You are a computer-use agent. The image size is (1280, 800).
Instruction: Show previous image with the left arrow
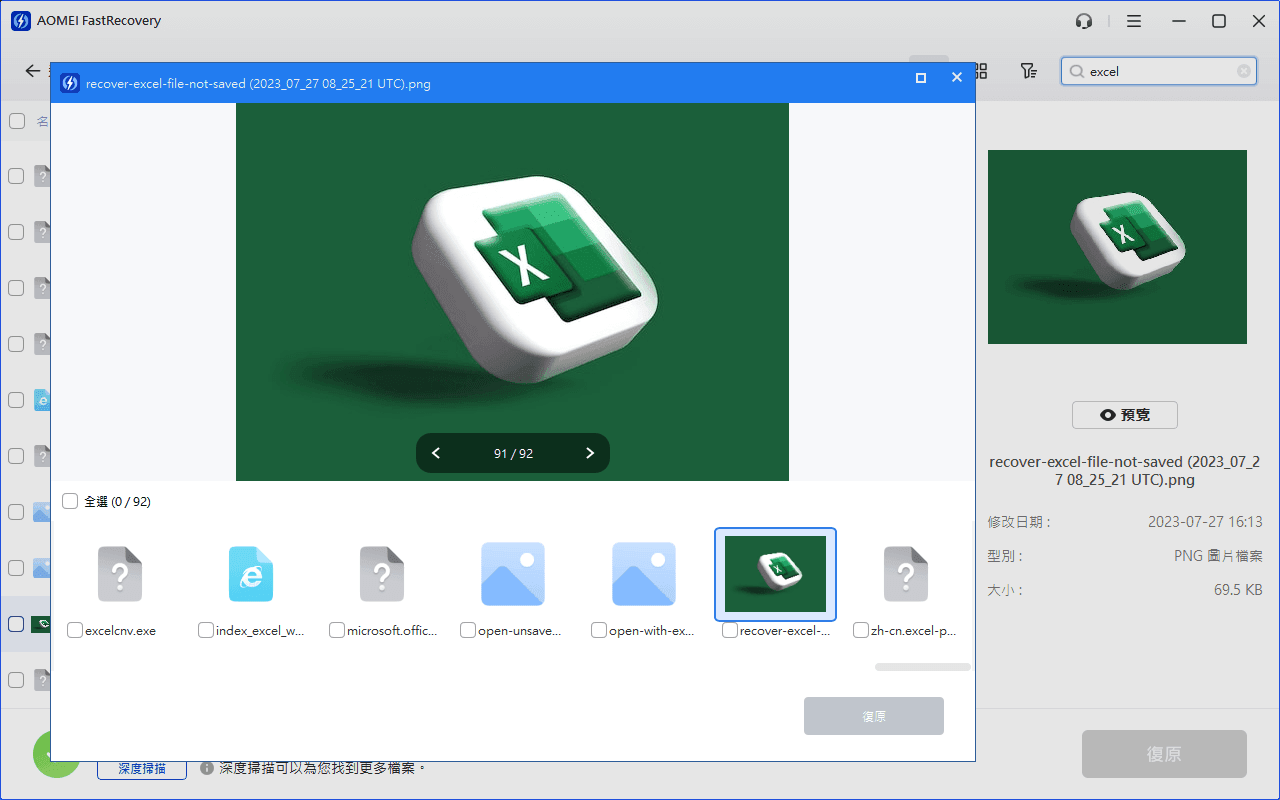pos(436,453)
